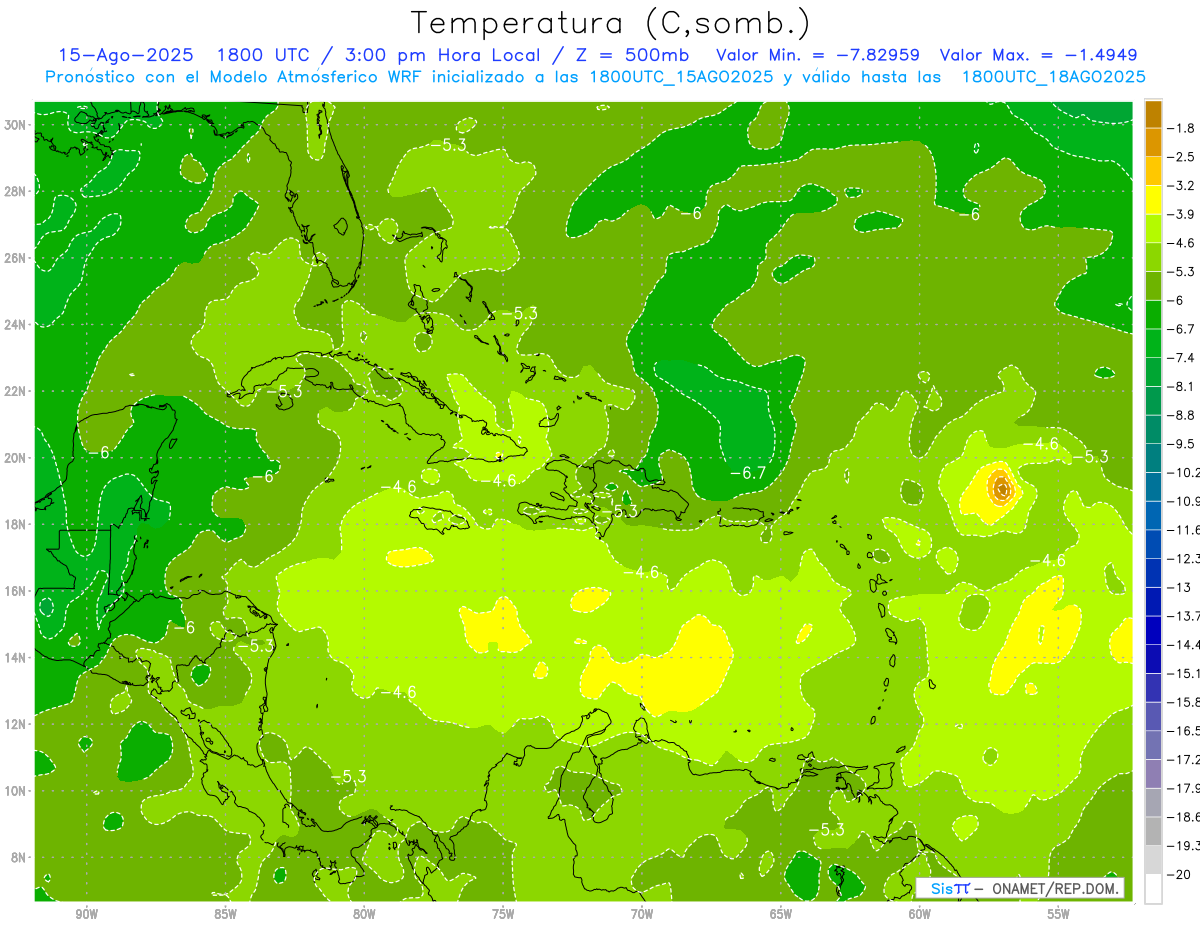
Task: Click the Sismet logo in map corner
Action: pyautogui.click(x=950, y=888)
